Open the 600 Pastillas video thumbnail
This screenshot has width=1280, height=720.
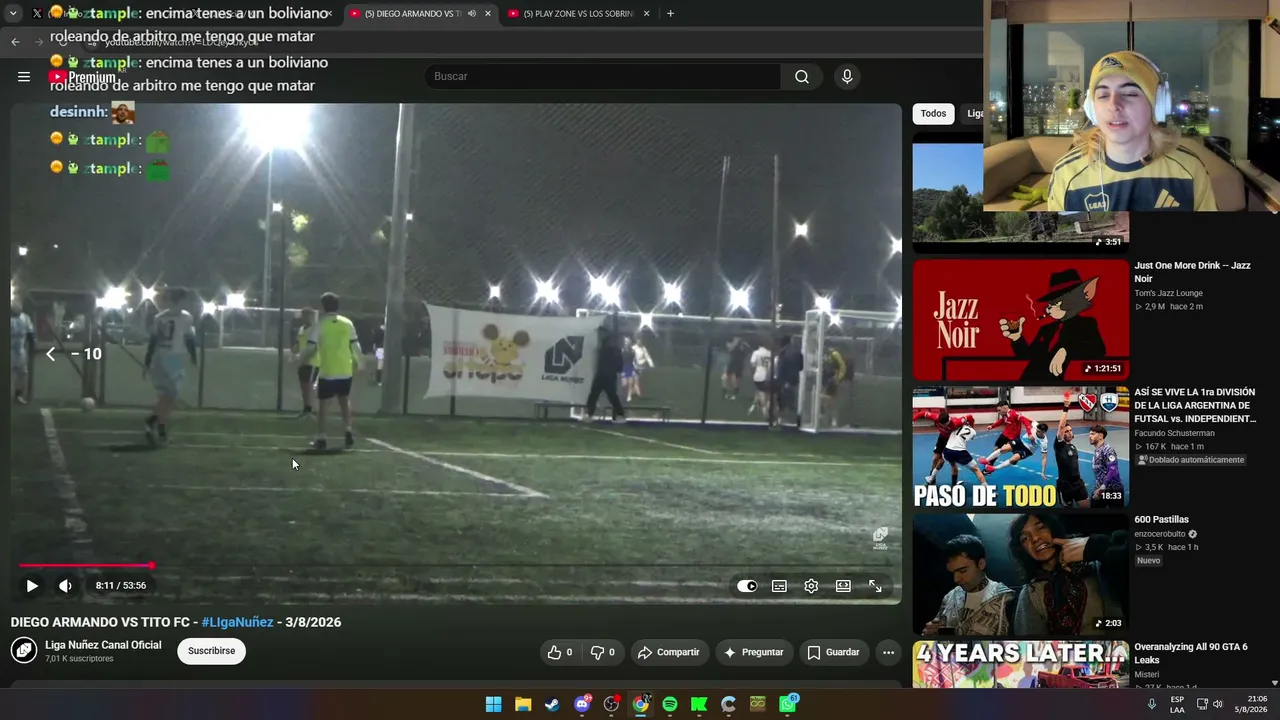(x=1020, y=574)
